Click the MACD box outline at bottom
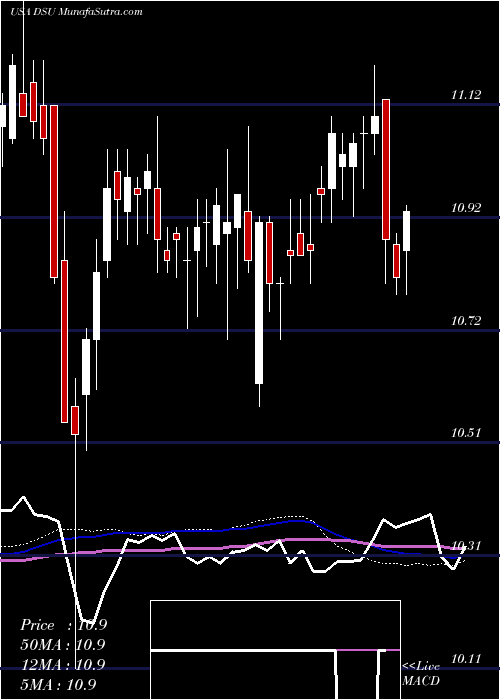The image size is (500, 700). (275, 650)
